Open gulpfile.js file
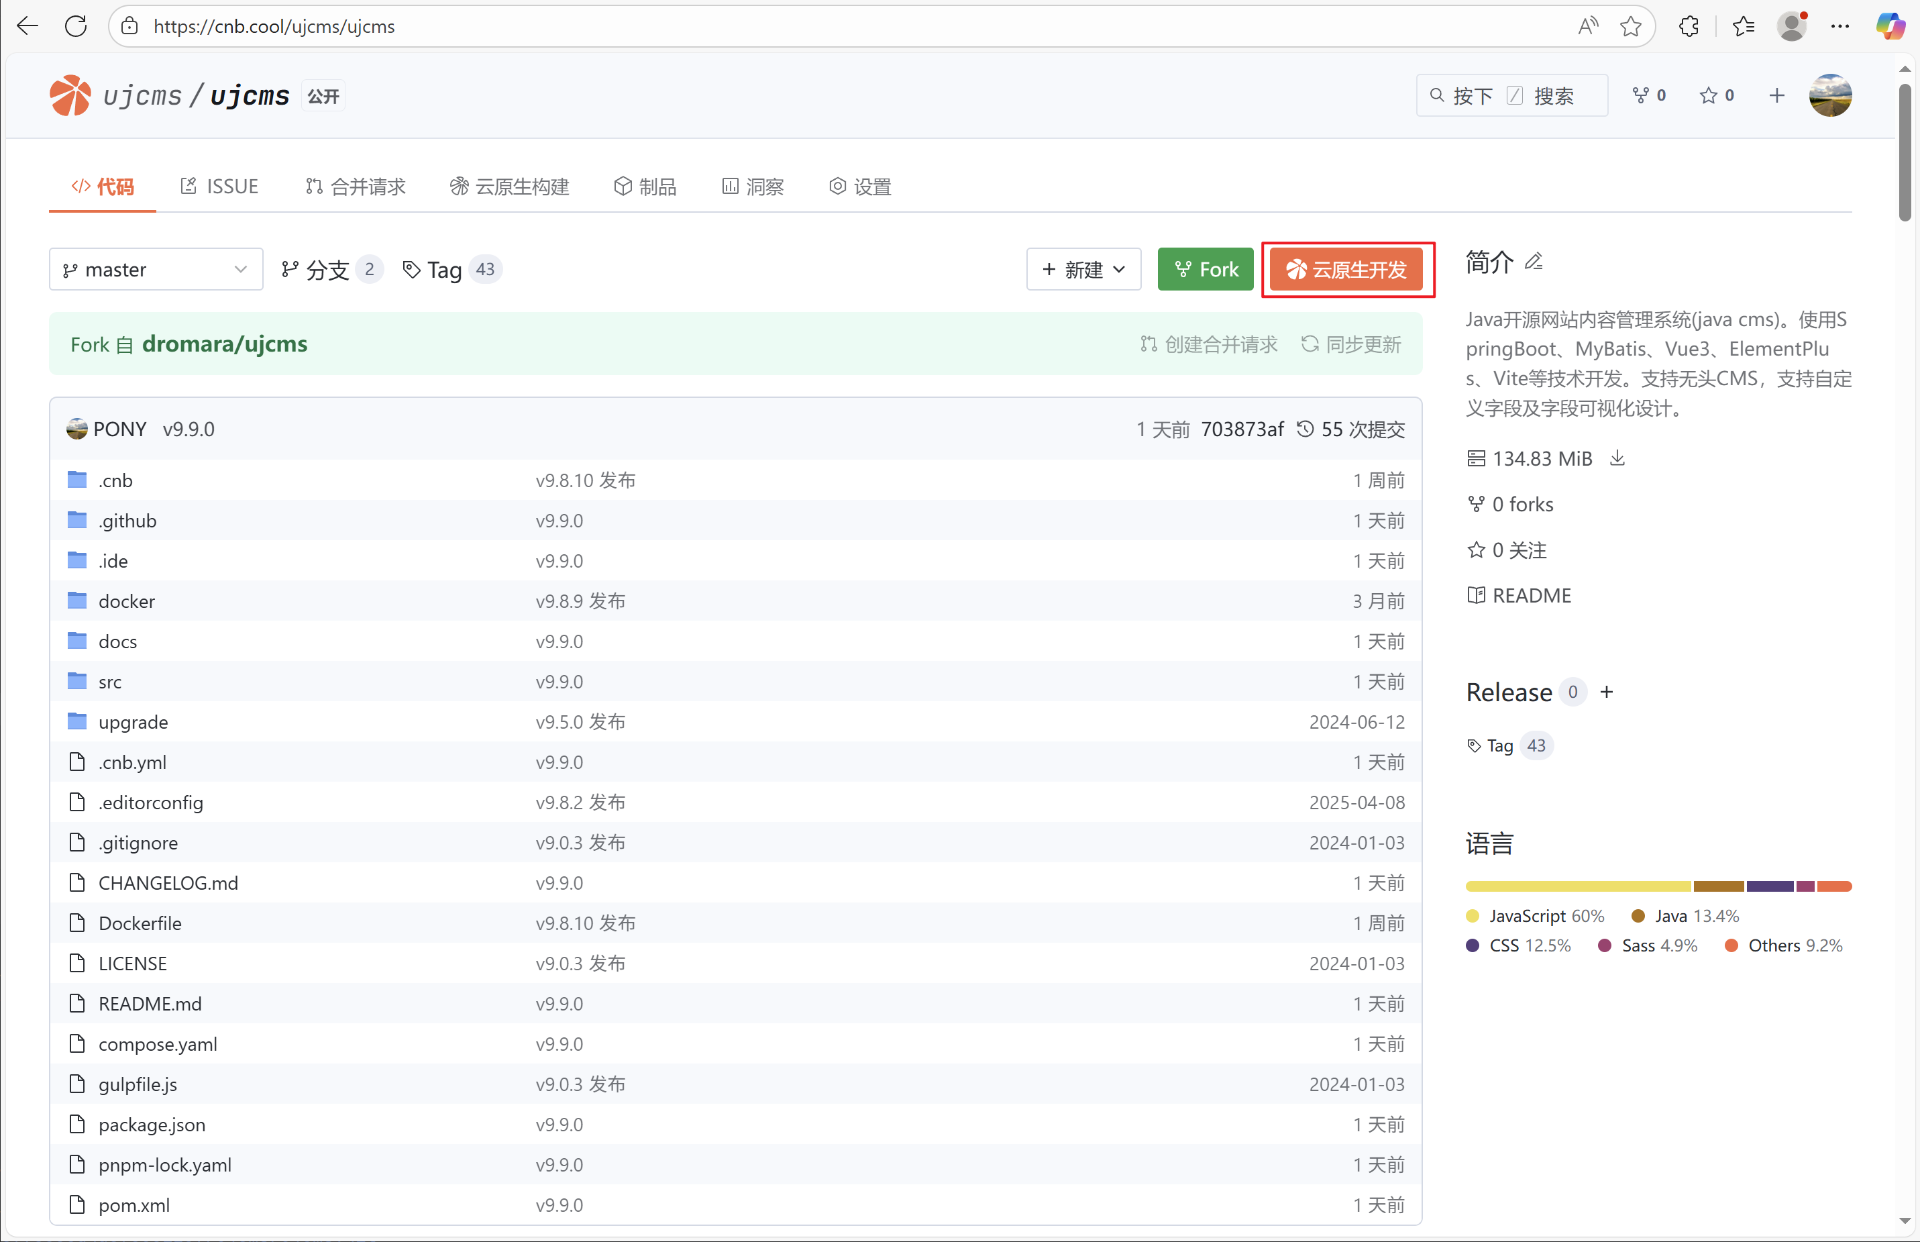 [x=138, y=1084]
